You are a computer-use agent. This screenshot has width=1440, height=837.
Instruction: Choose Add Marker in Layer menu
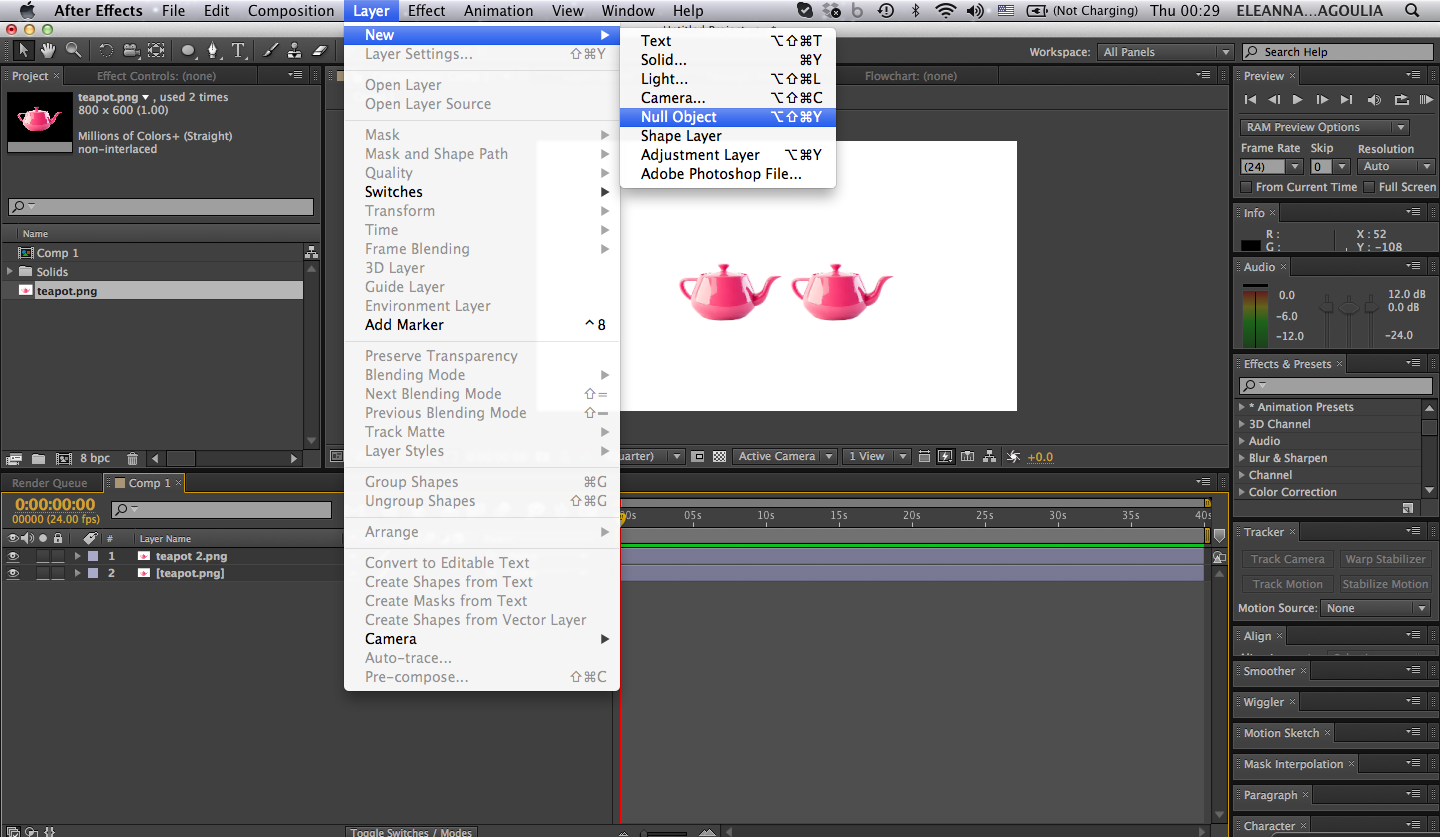482,325
